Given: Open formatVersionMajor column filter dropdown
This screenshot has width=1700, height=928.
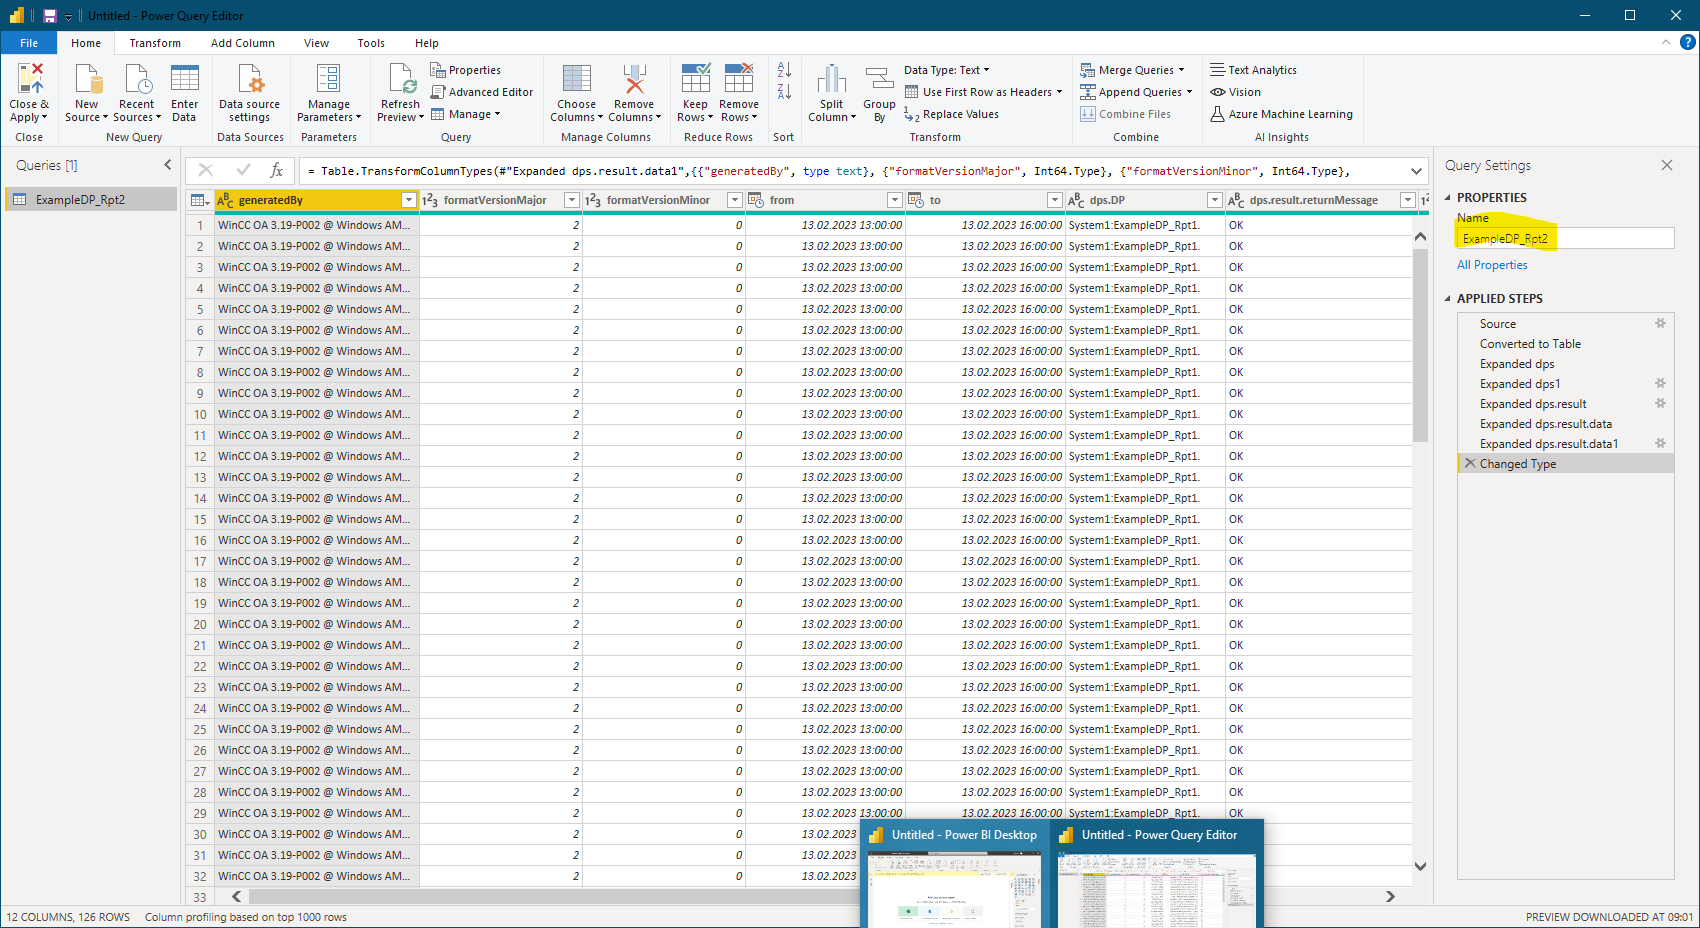Looking at the screenshot, I should click(x=572, y=200).
